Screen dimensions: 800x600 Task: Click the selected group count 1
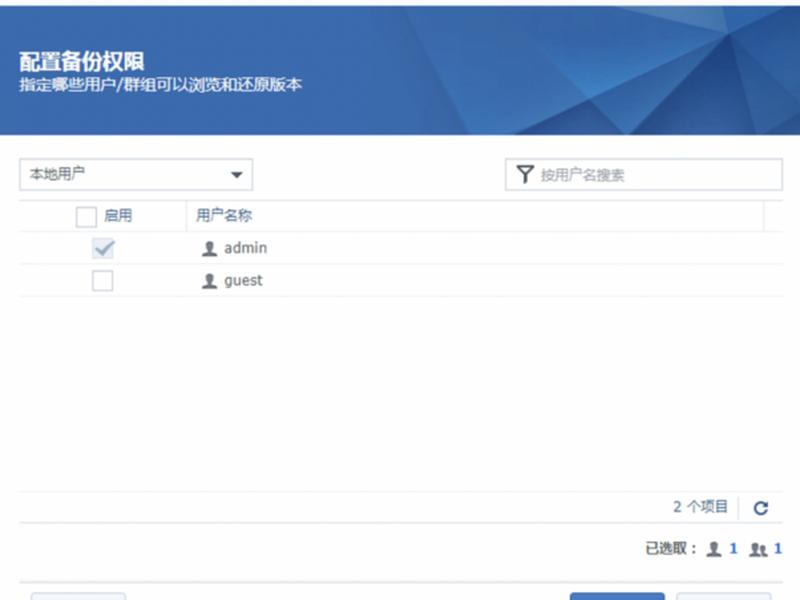click(778, 548)
